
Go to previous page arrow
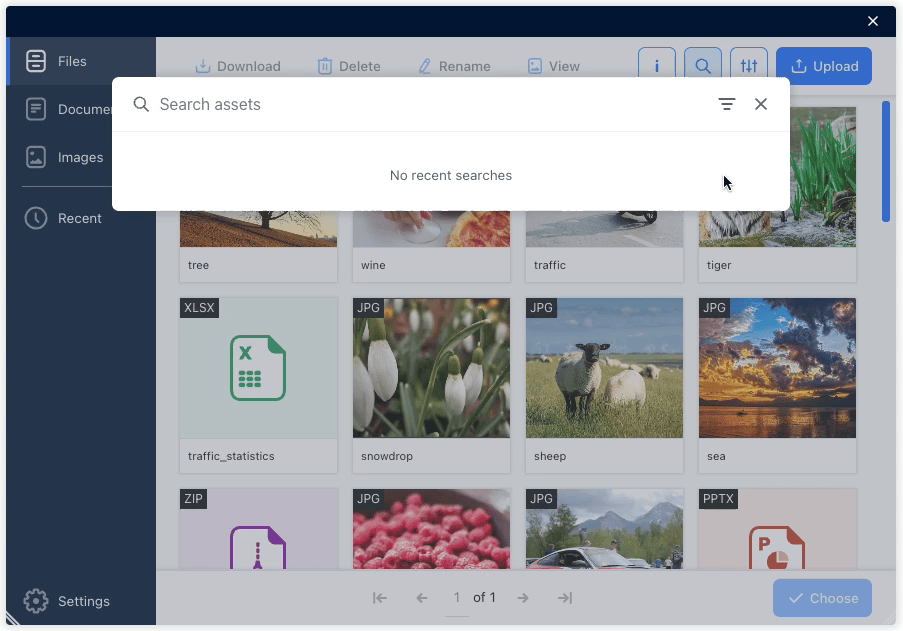pos(422,598)
